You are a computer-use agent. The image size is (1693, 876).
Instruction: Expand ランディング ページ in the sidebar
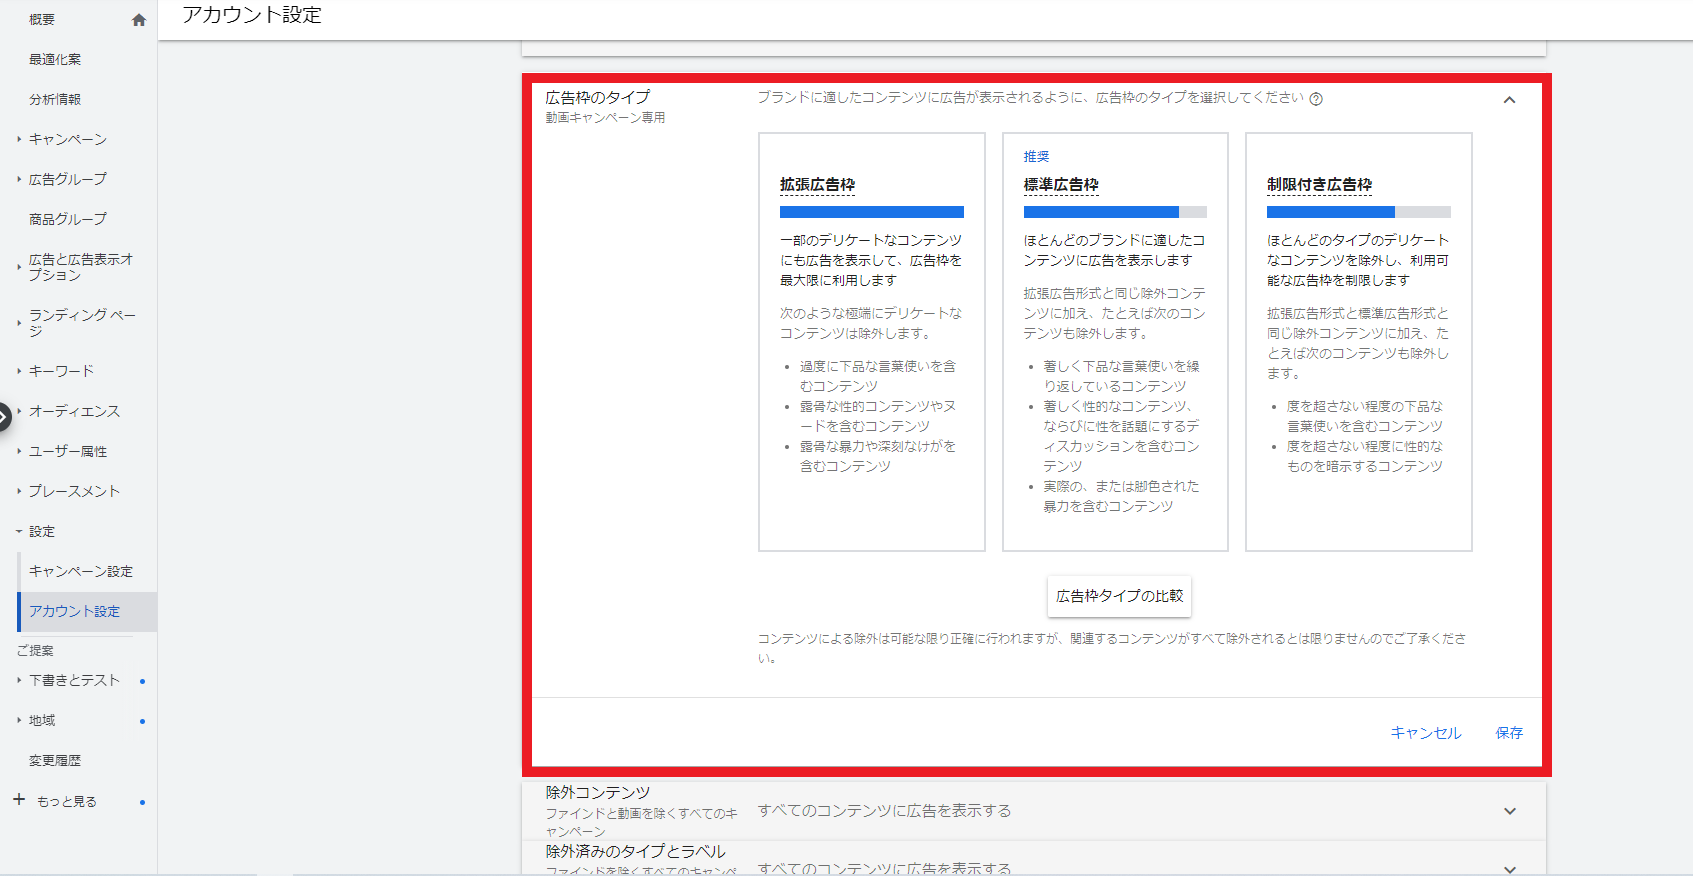pyautogui.click(x=82, y=323)
